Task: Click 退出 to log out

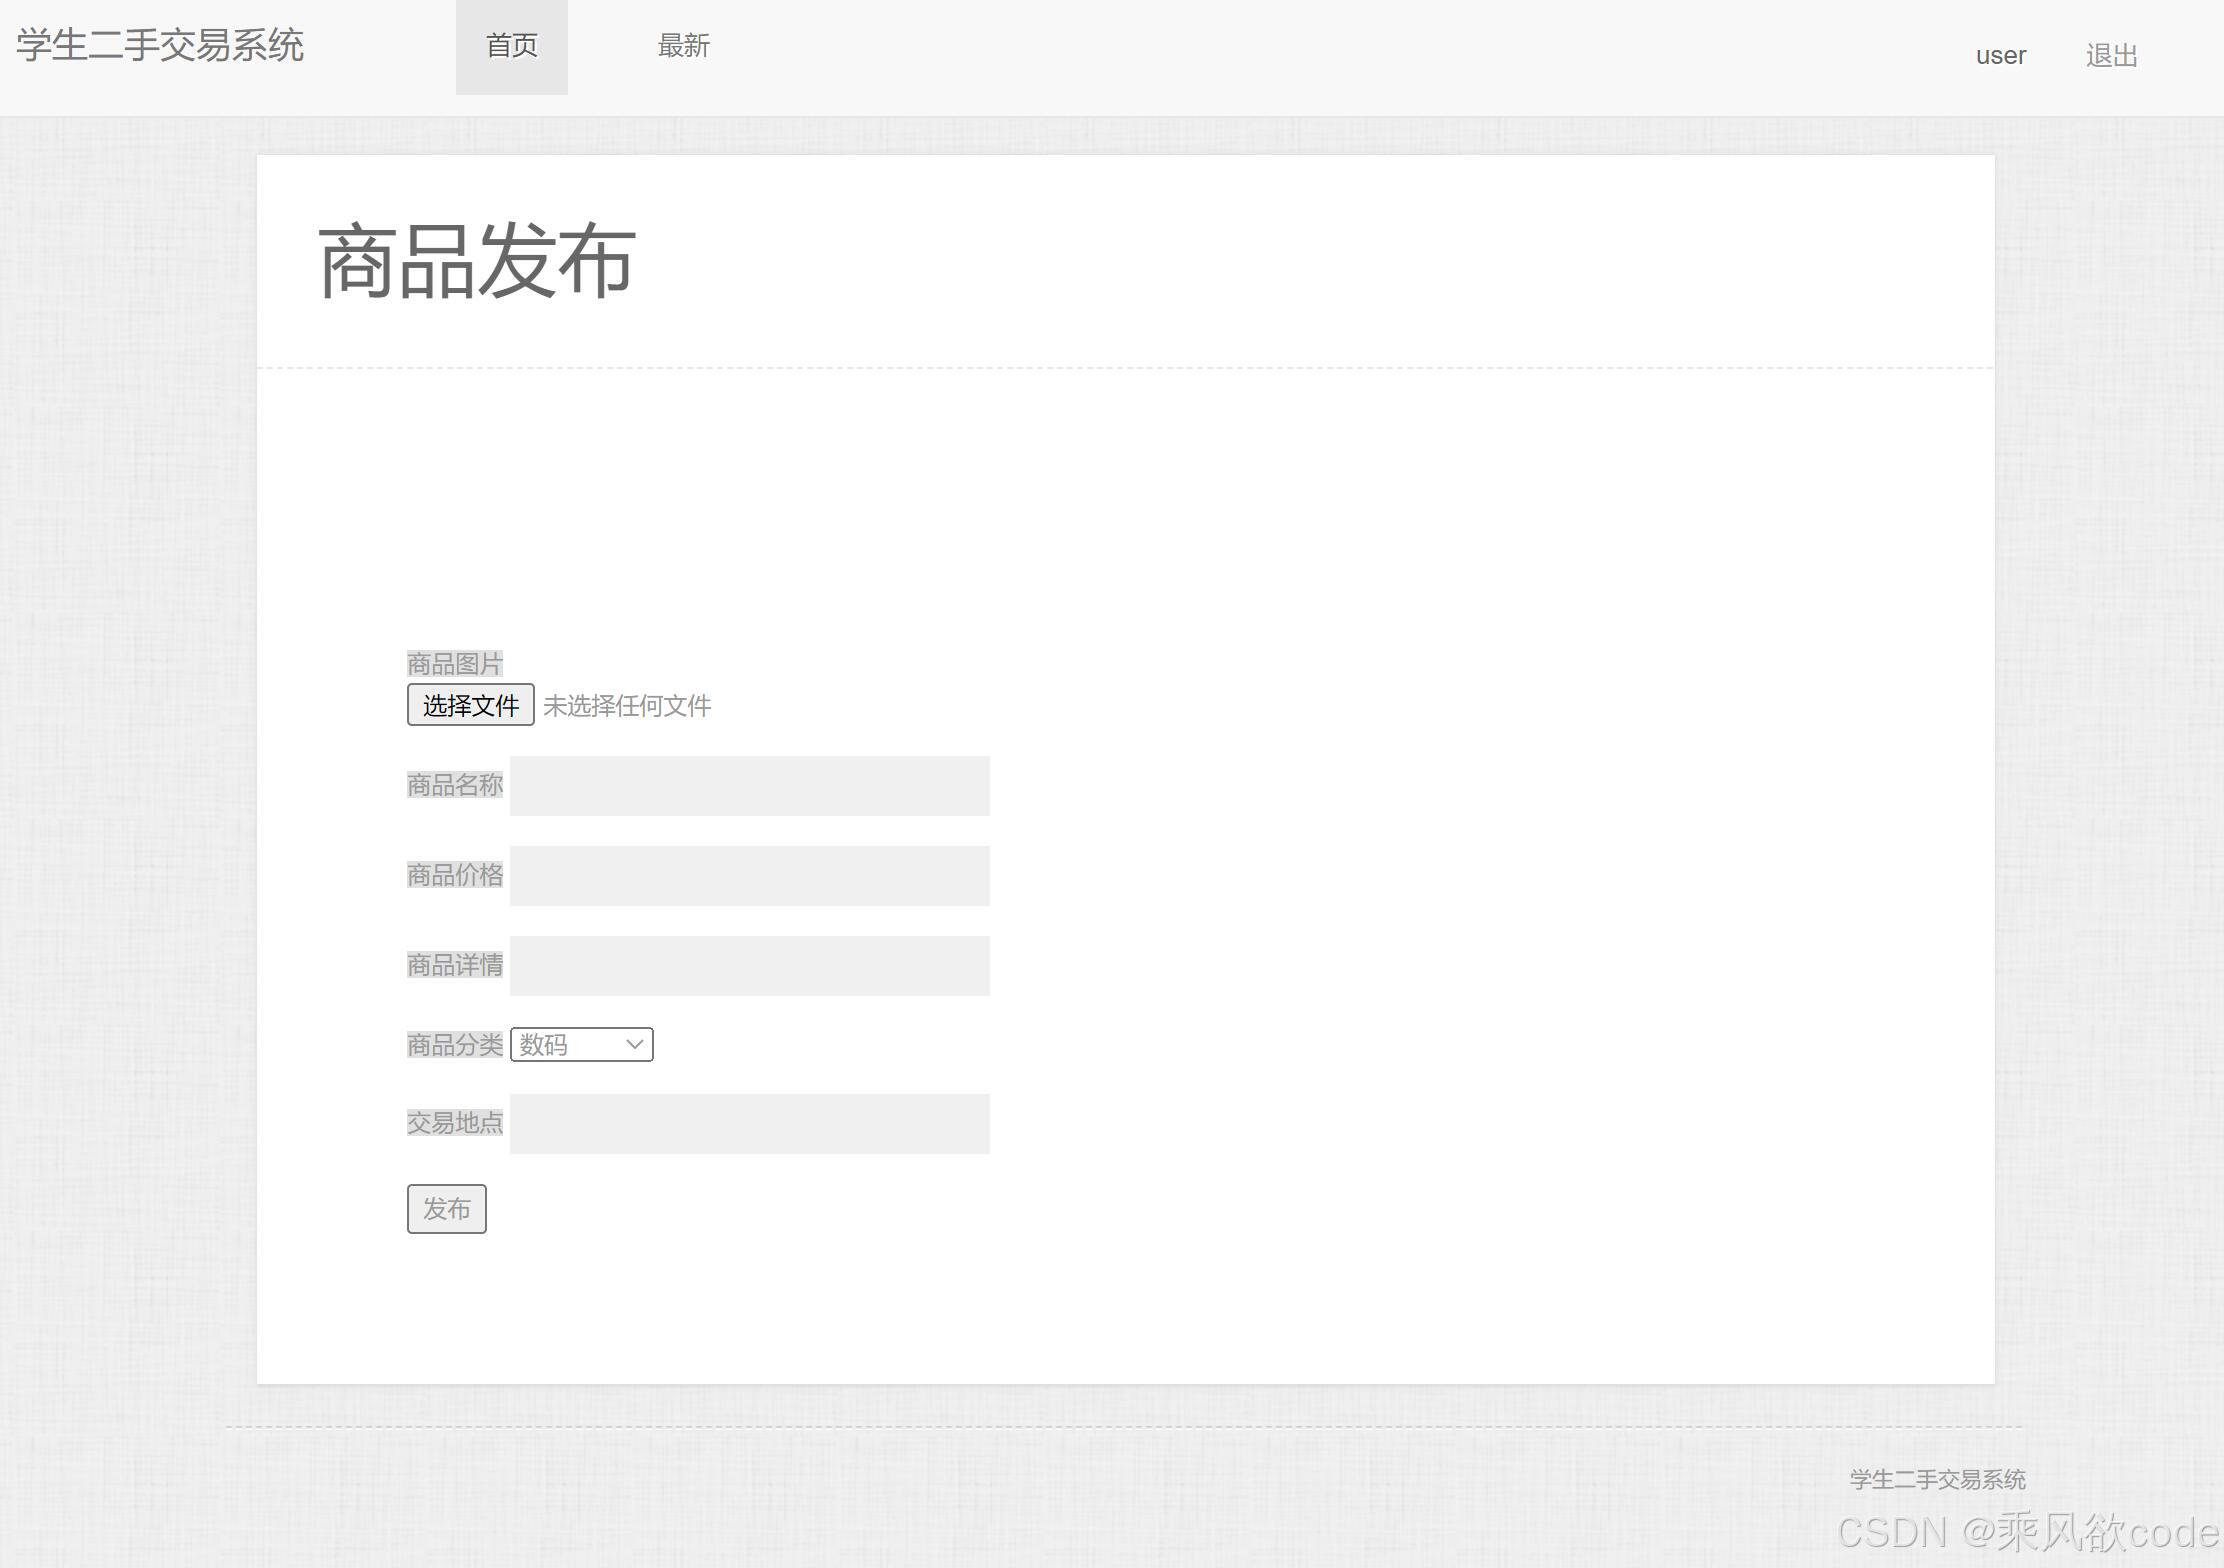Action: [2111, 56]
